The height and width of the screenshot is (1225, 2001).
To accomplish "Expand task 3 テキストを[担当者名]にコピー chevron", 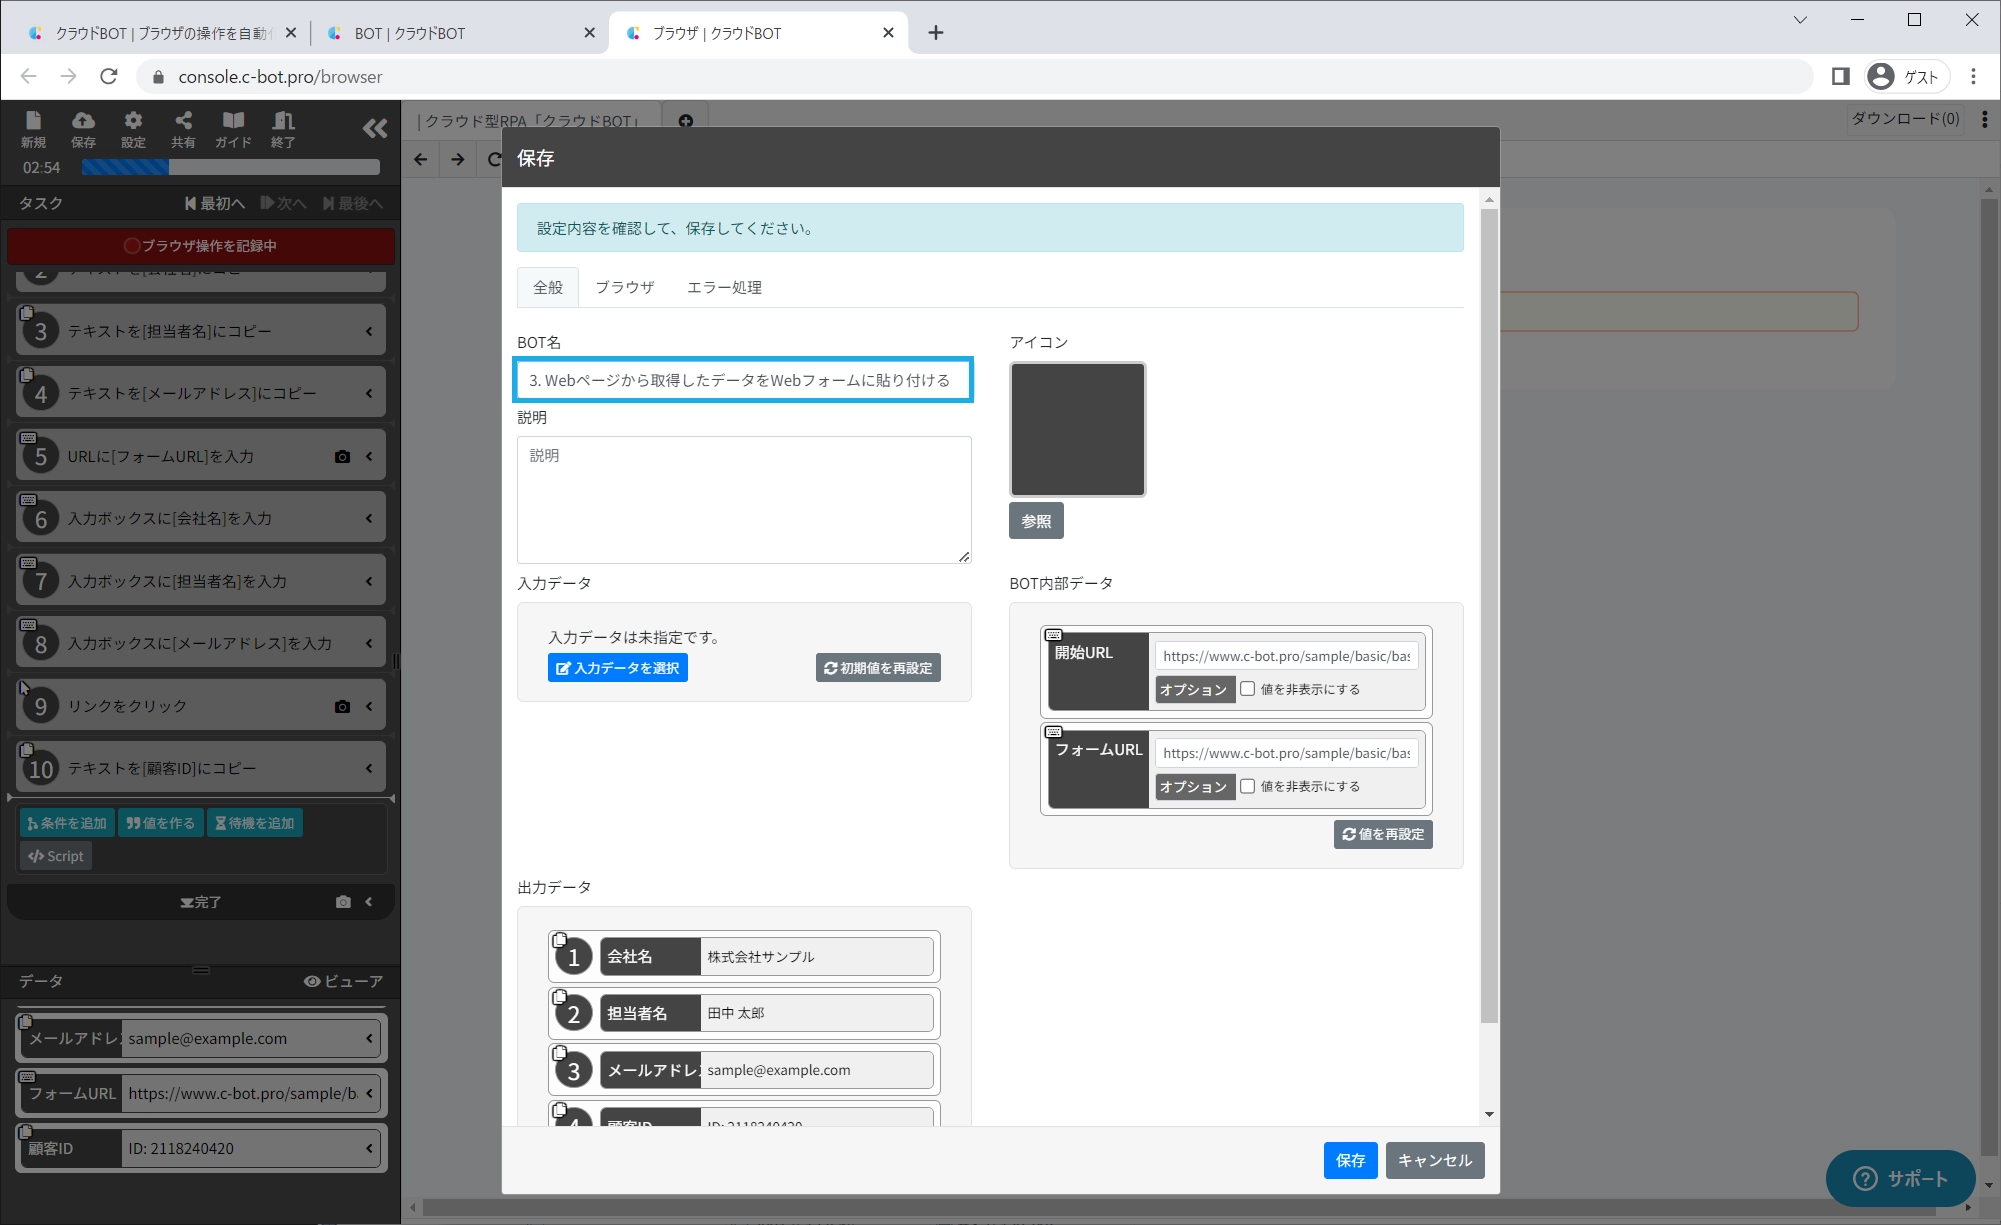I will (369, 331).
